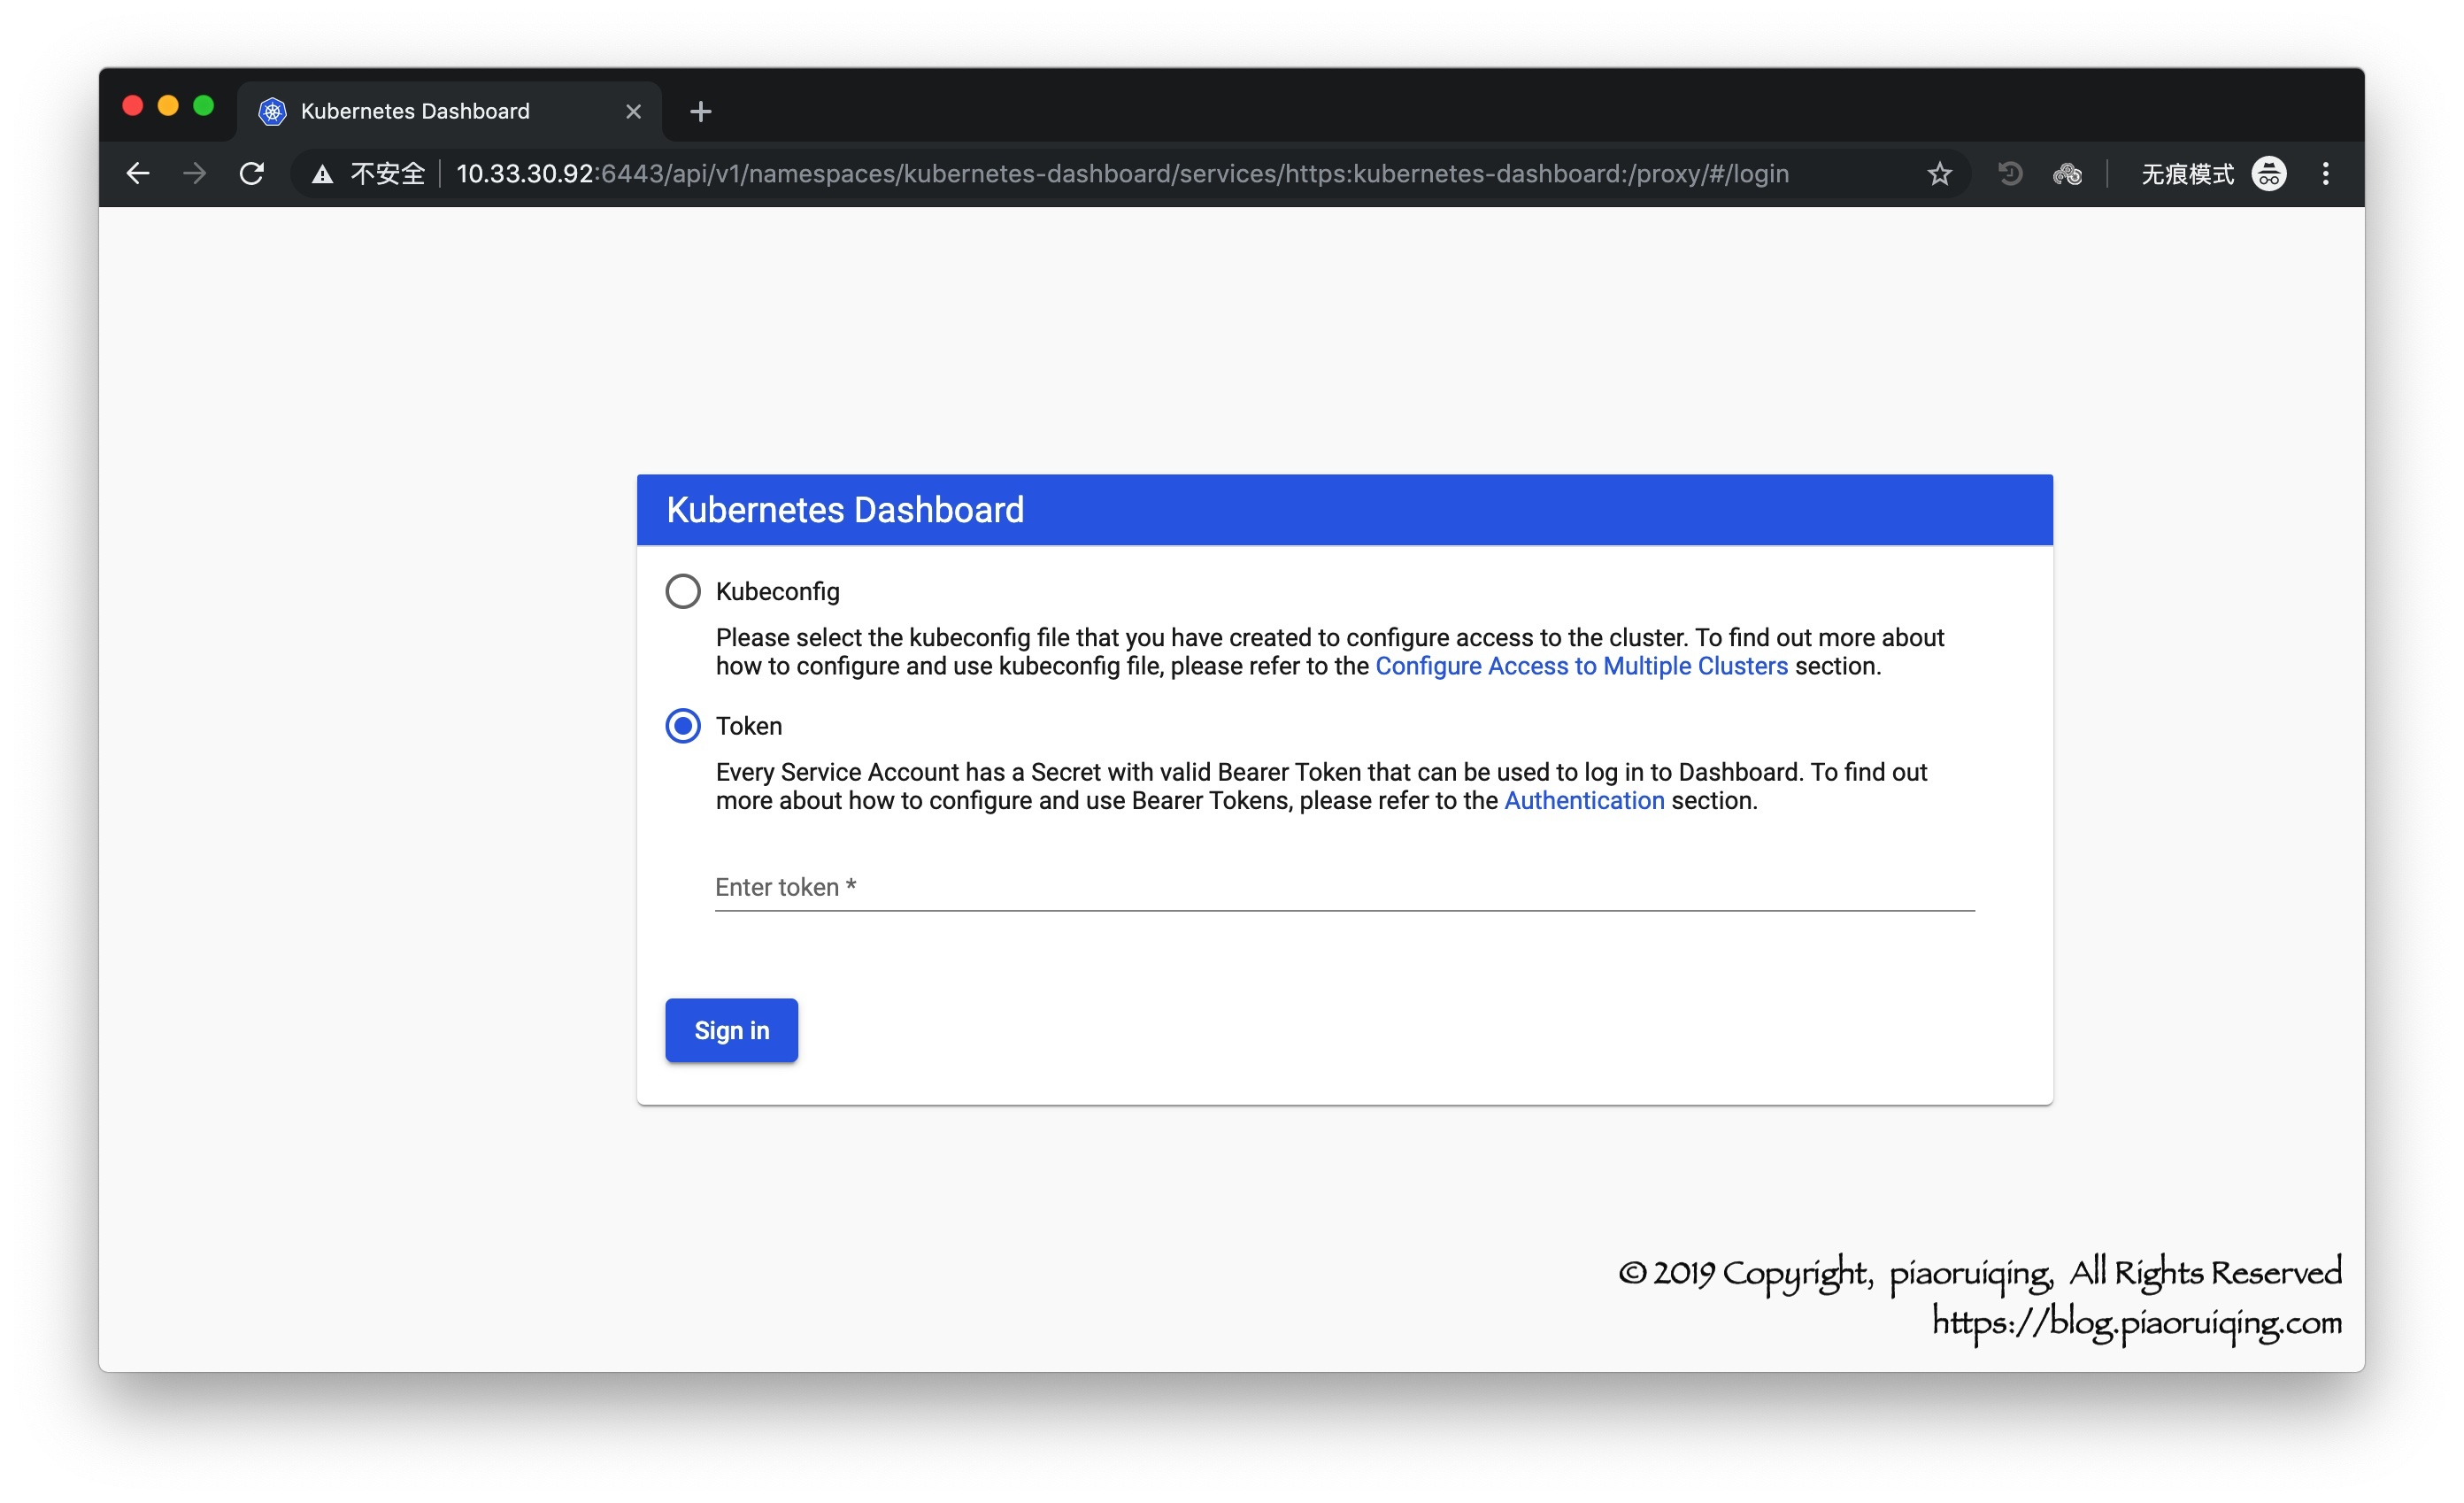Open a new browser tab
Viewport: 2464px width, 1503px height.
pyautogui.click(x=701, y=111)
